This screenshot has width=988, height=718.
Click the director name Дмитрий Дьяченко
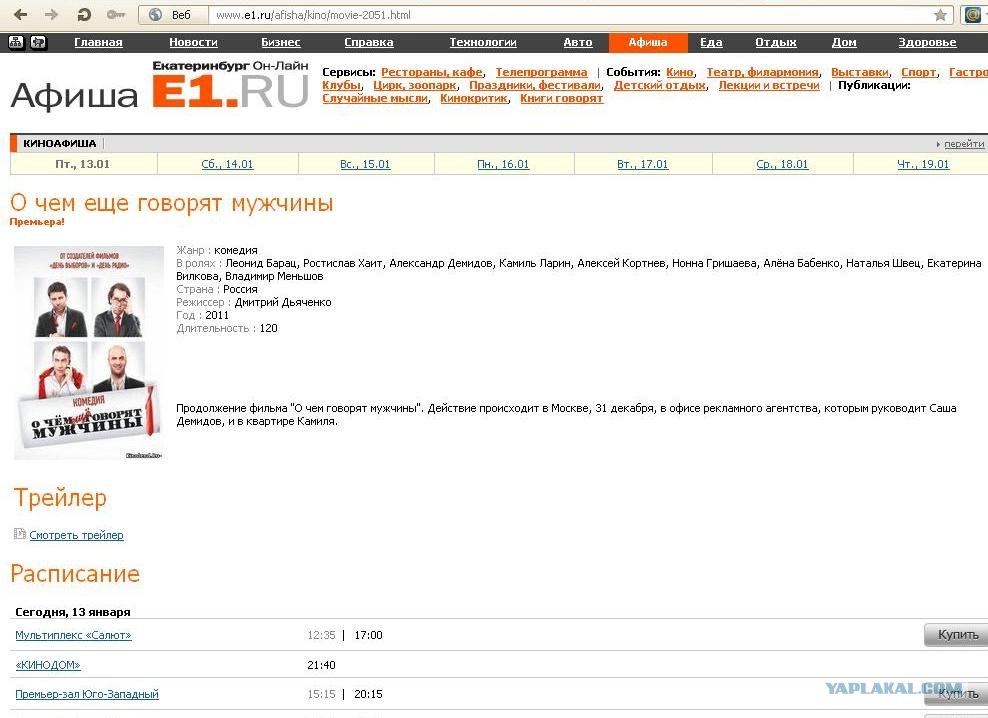(x=283, y=302)
